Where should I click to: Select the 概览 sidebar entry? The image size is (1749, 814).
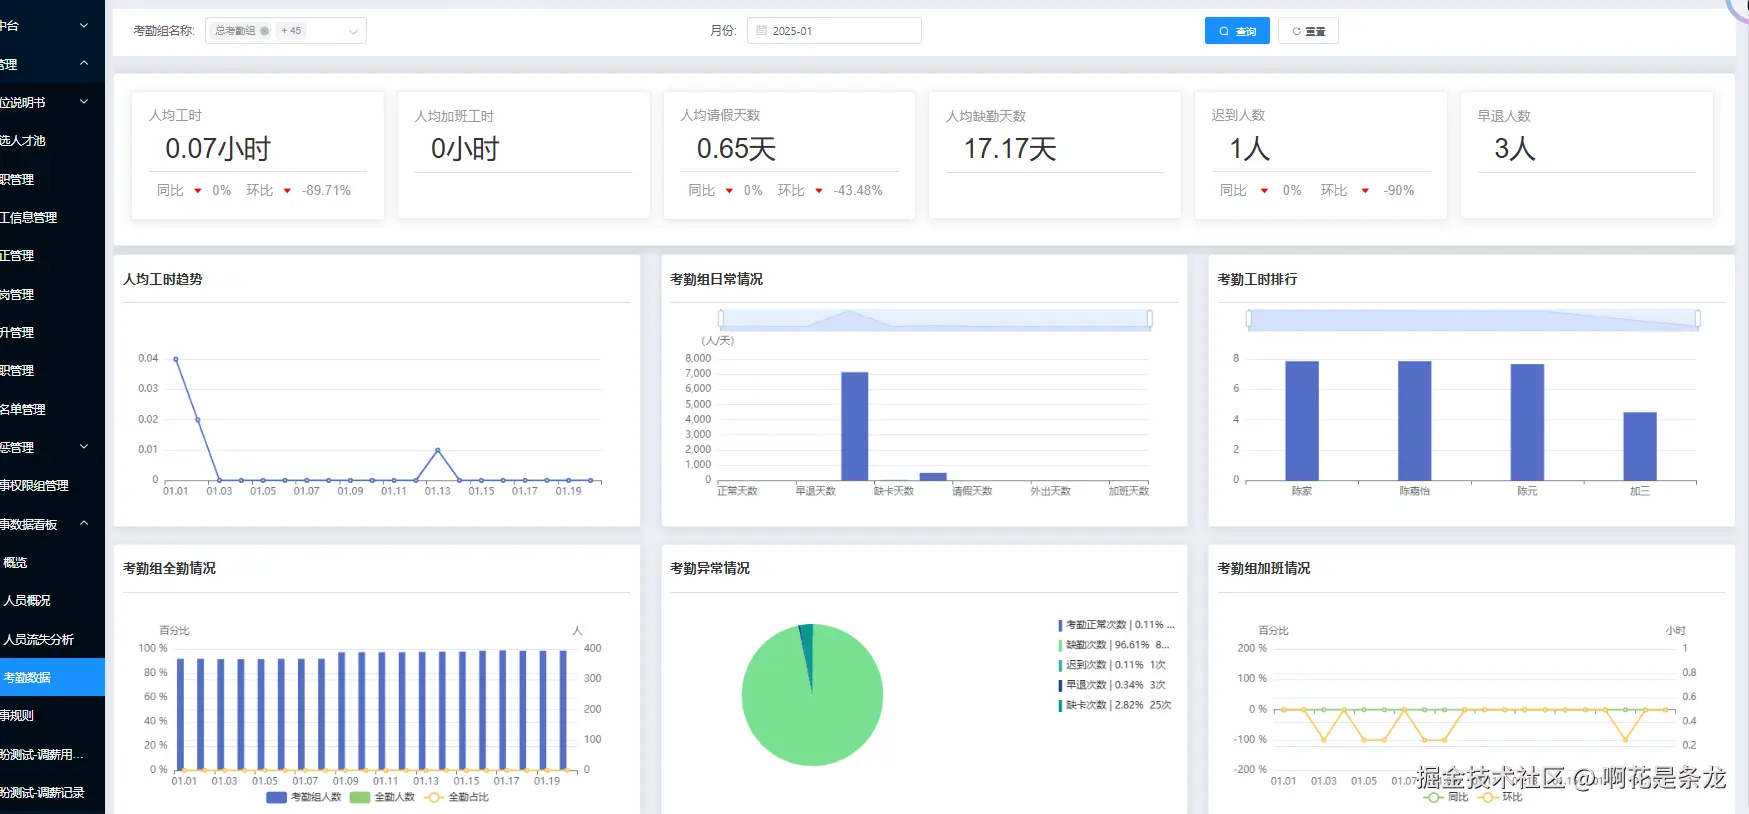52,562
